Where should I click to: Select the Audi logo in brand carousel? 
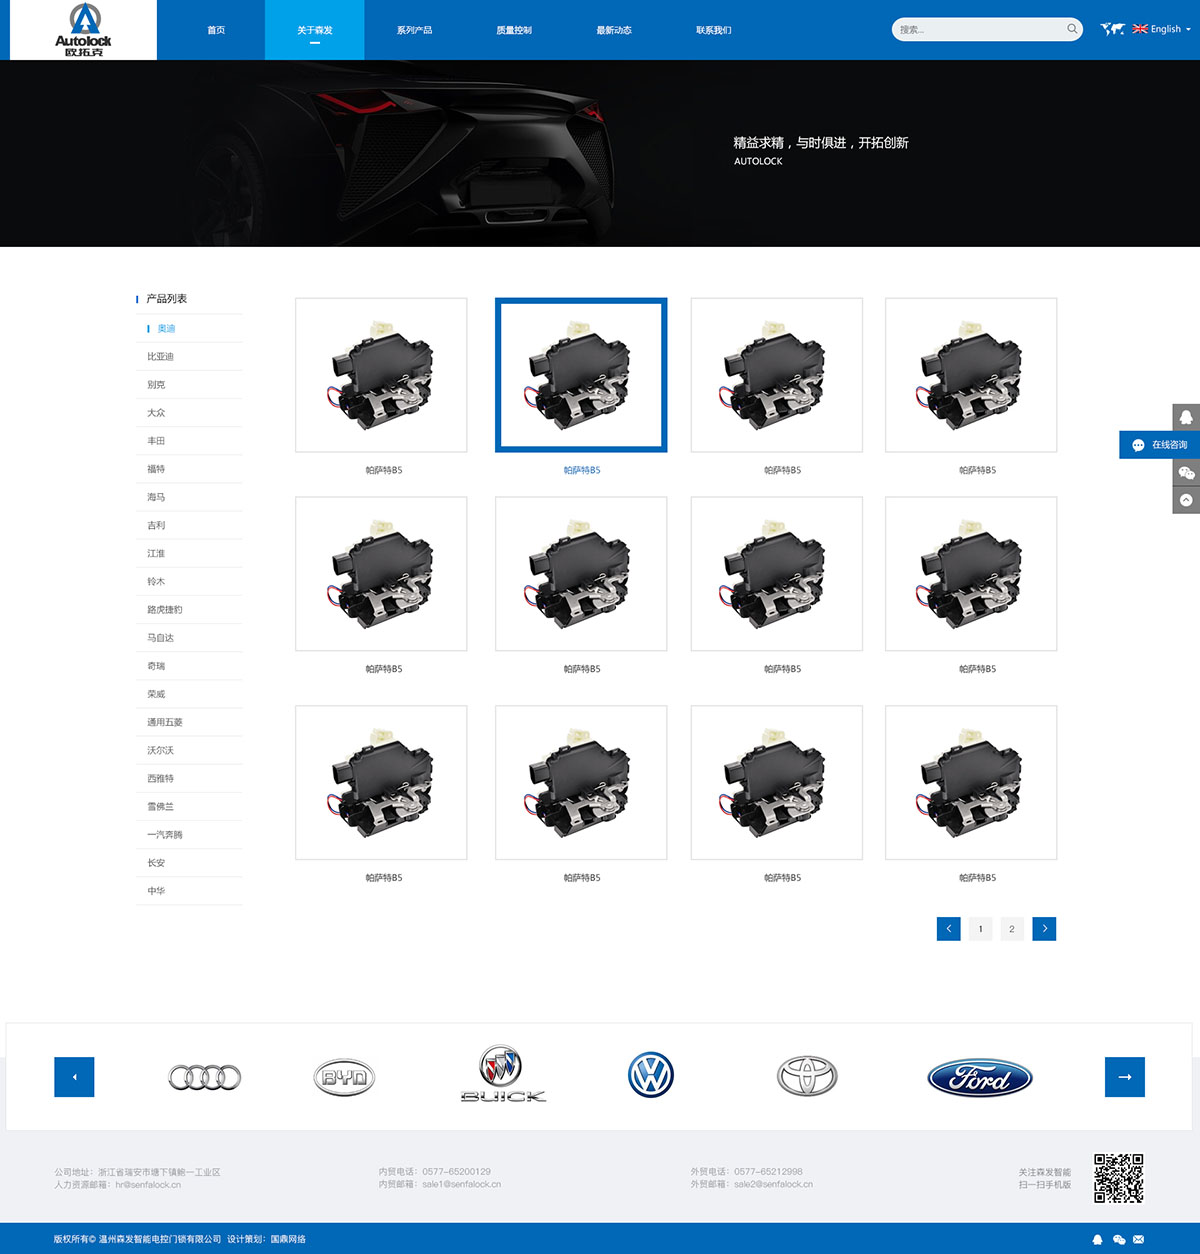204,1077
